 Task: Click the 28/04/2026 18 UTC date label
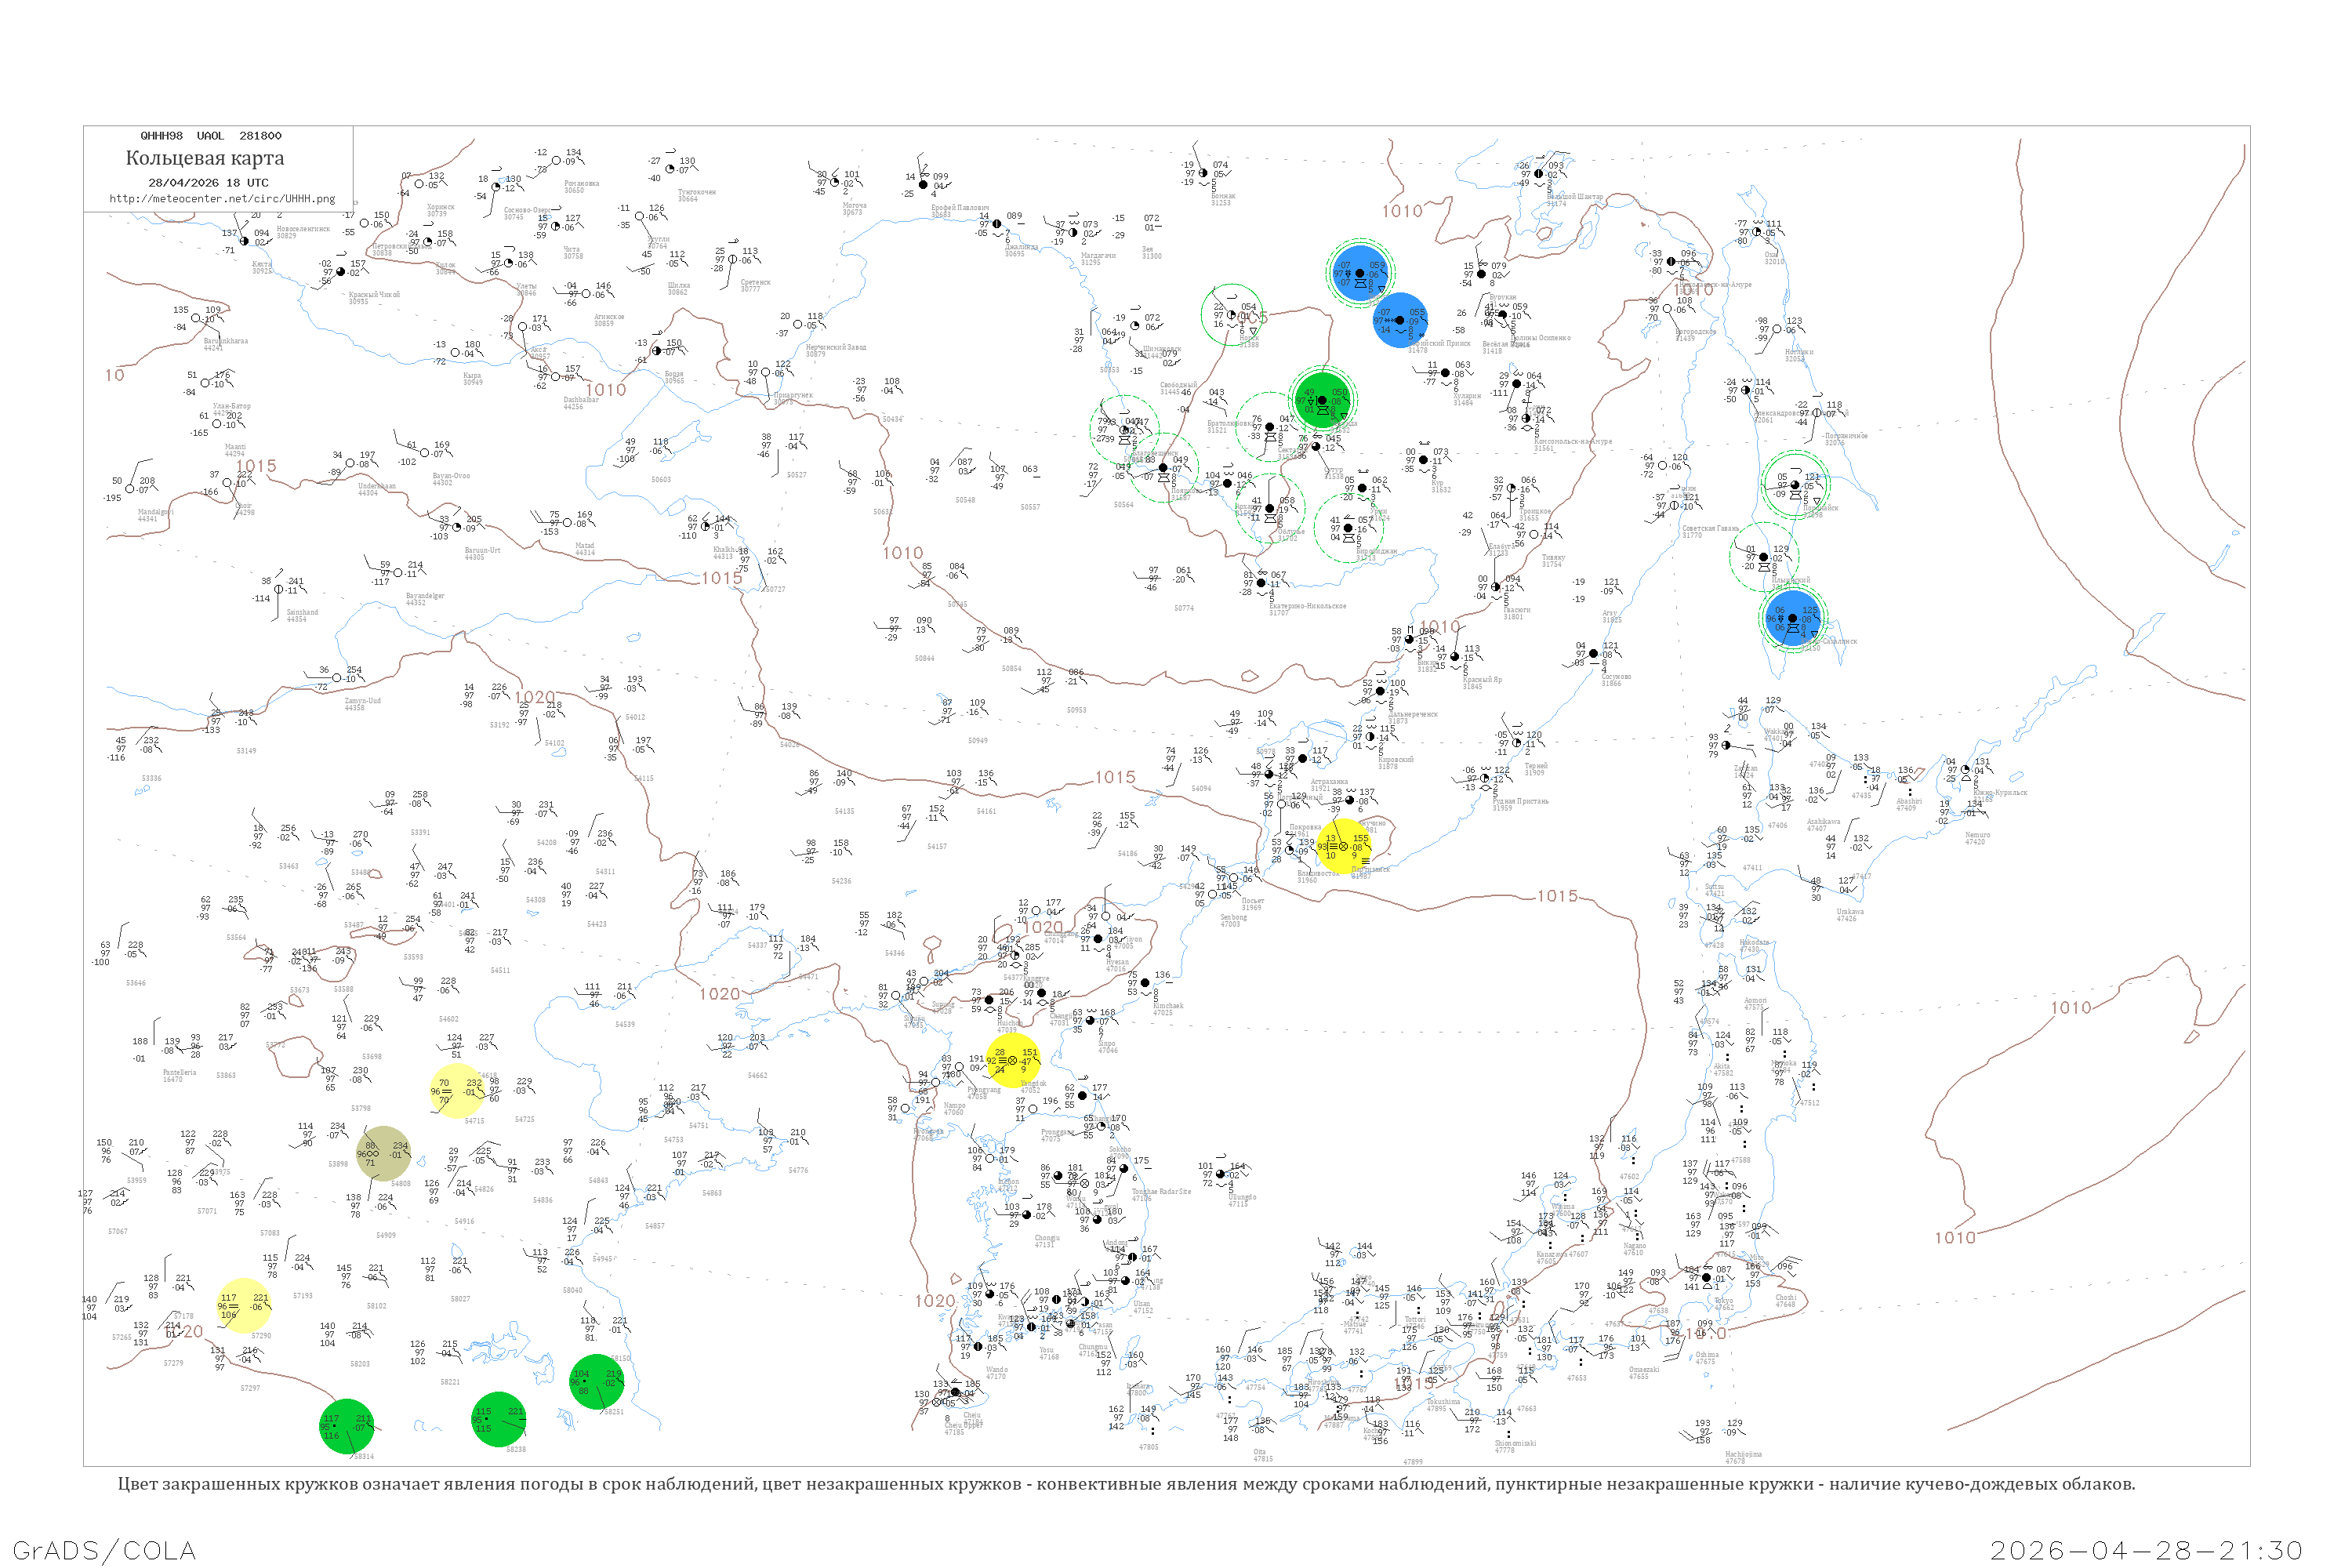click(209, 183)
